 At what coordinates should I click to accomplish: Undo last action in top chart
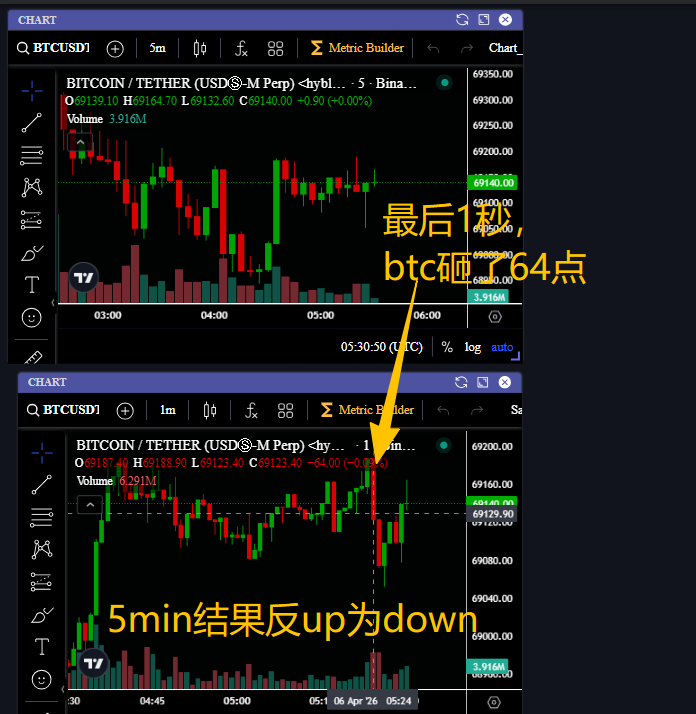coord(433,48)
